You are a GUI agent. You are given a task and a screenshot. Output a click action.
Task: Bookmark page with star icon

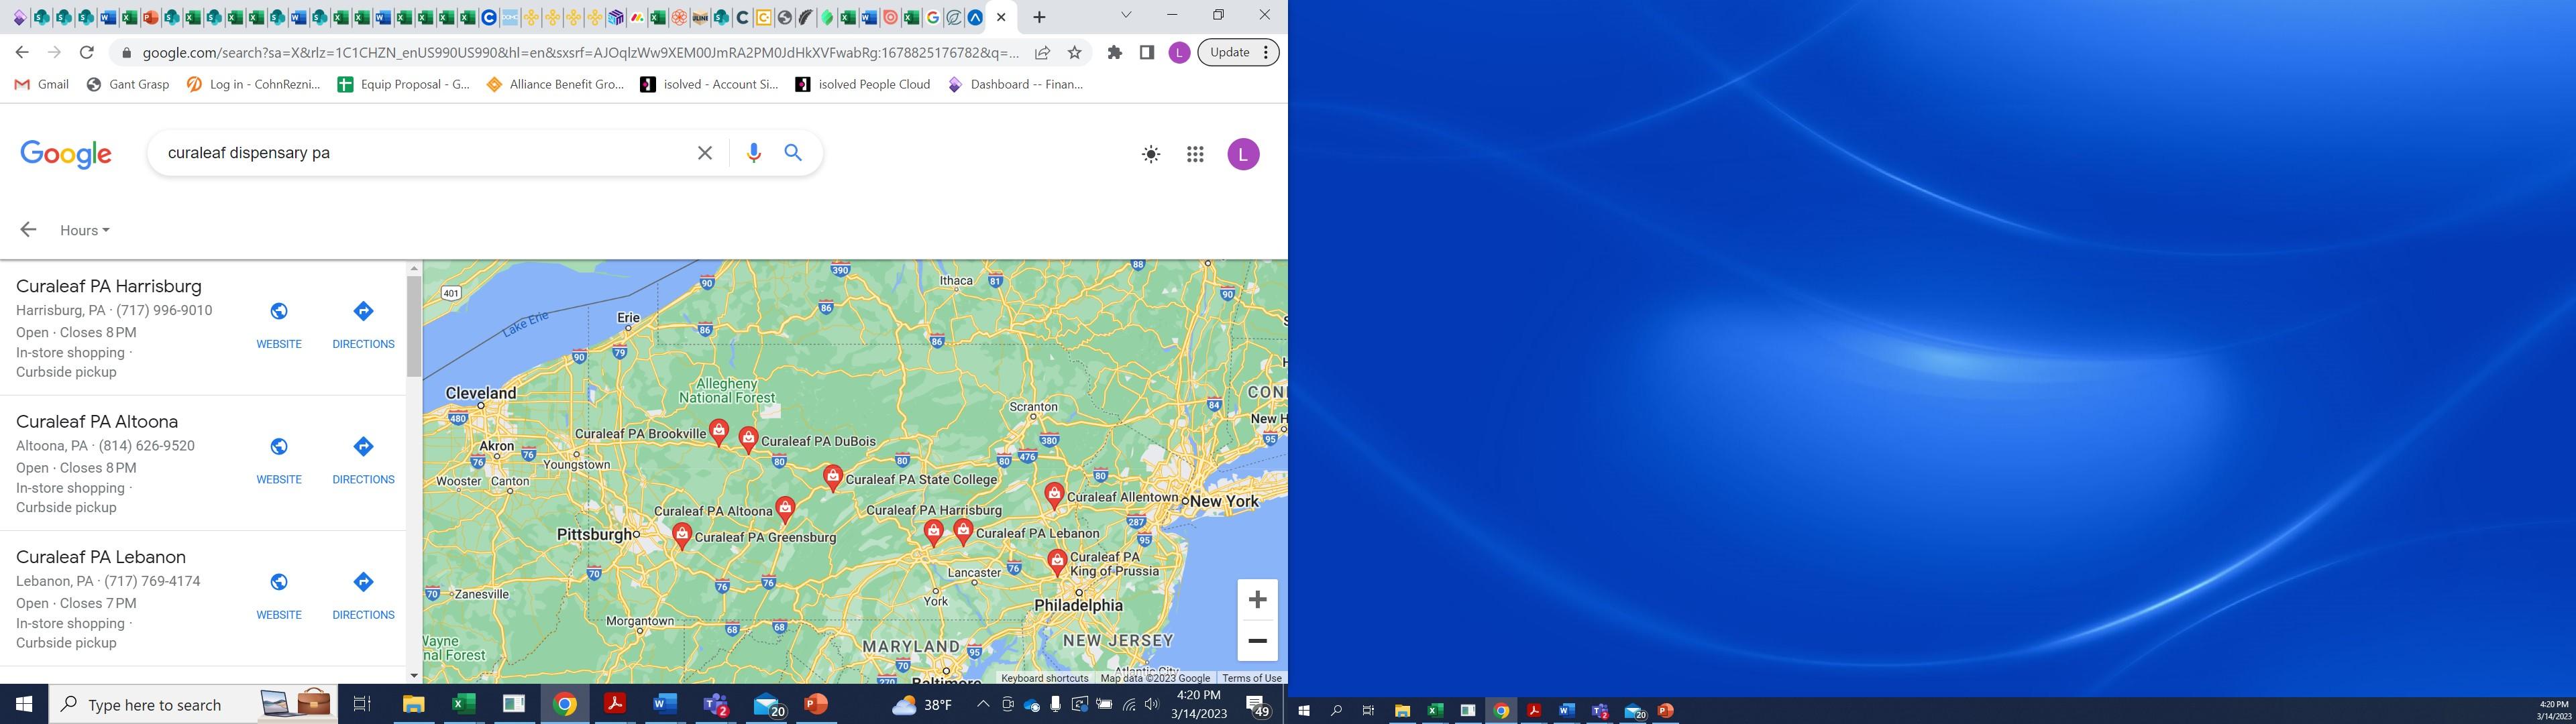click(1074, 53)
